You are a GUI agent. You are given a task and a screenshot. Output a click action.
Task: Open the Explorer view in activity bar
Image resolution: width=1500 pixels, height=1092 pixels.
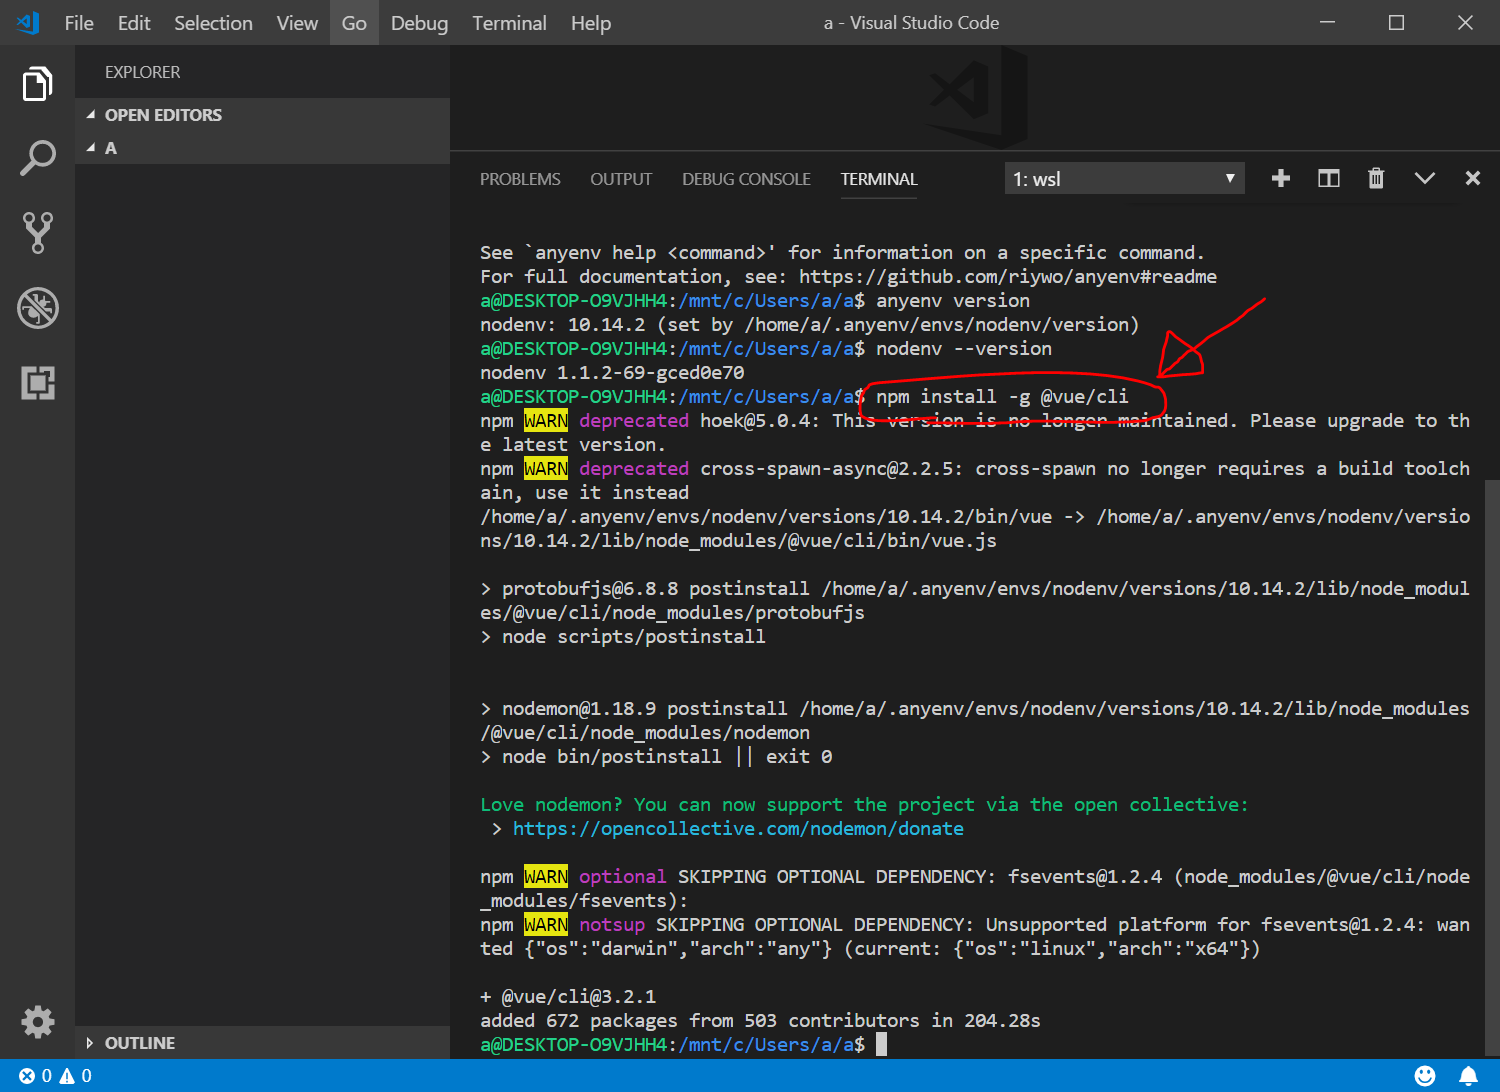[x=37, y=83]
